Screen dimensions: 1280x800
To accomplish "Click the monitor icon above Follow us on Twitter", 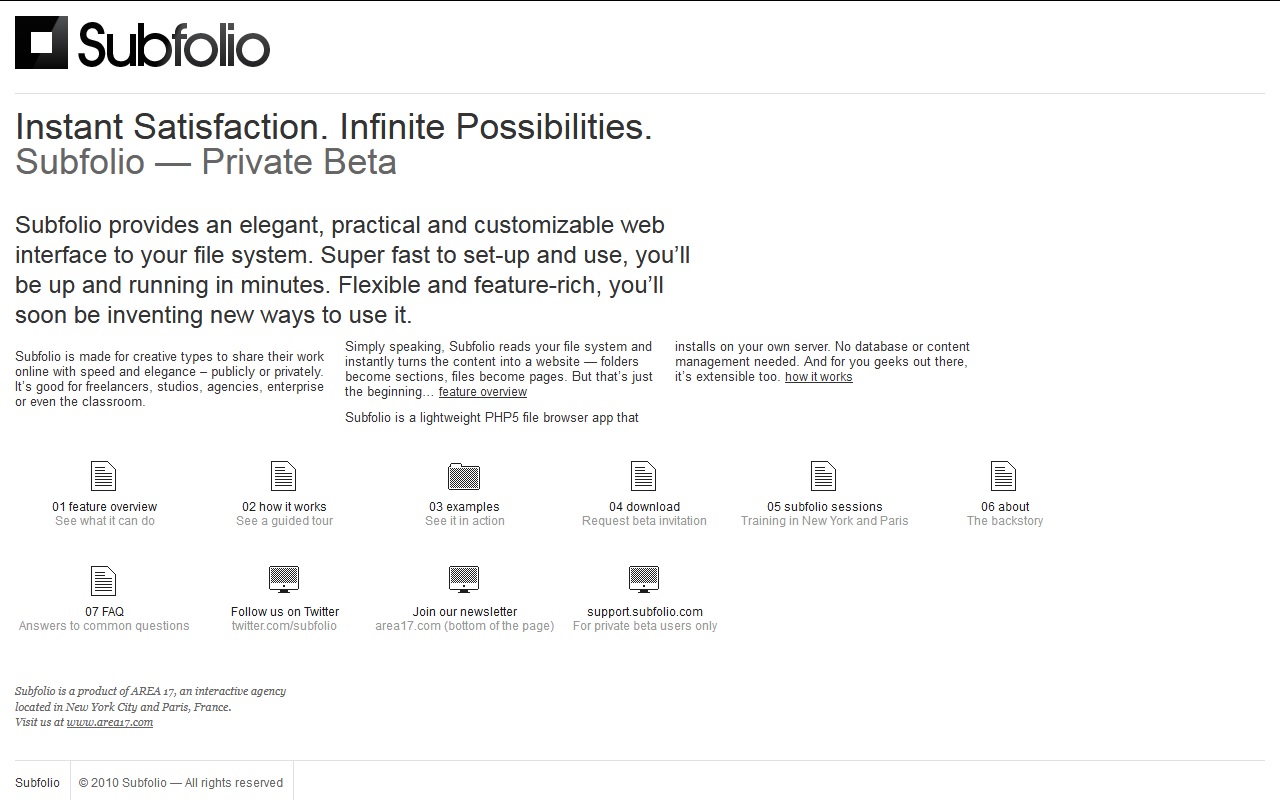I will 284,579.
